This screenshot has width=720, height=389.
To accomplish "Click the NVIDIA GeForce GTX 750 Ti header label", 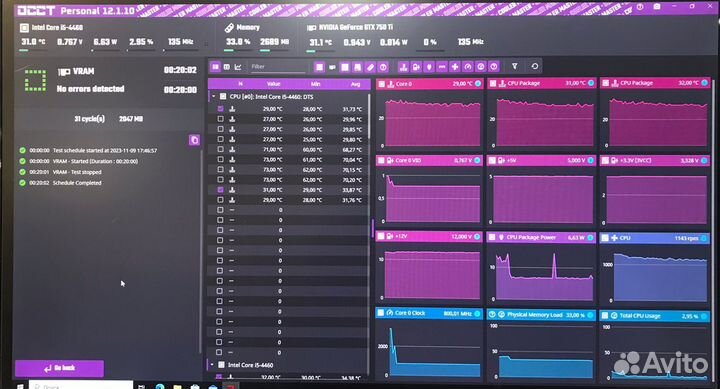I will click(x=356, y=28).
